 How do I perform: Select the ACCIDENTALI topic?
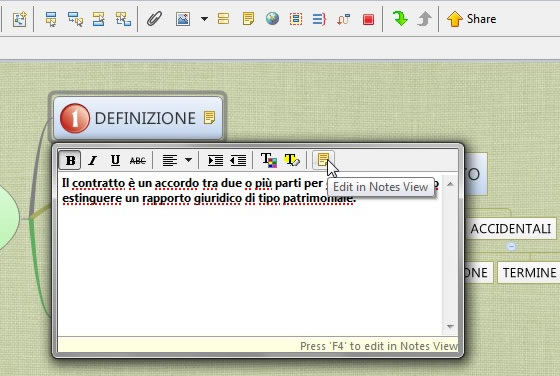click(511, 229)
